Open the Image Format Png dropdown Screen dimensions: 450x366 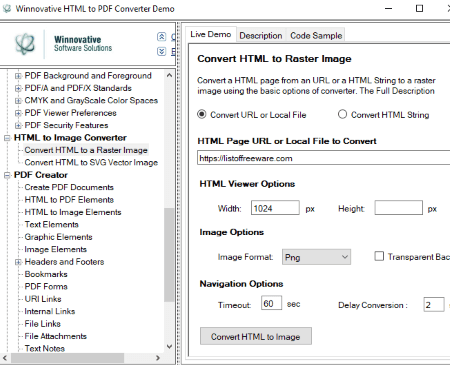[x=316, y=257]
